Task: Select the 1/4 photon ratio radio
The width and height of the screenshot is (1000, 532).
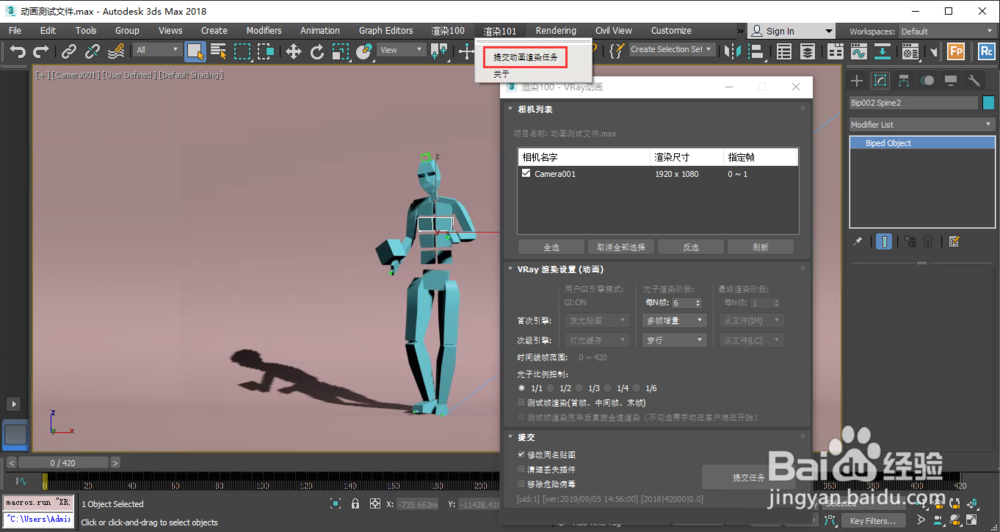Action: pyautogui.click(x=608, y=388)
